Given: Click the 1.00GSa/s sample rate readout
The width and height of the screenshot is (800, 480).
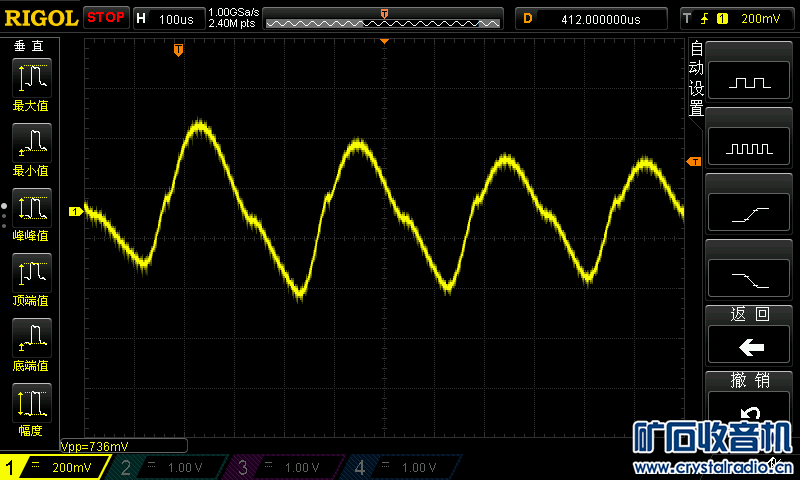Looking at the screenshot, I should pyautogui.click(x=233, y=12).
